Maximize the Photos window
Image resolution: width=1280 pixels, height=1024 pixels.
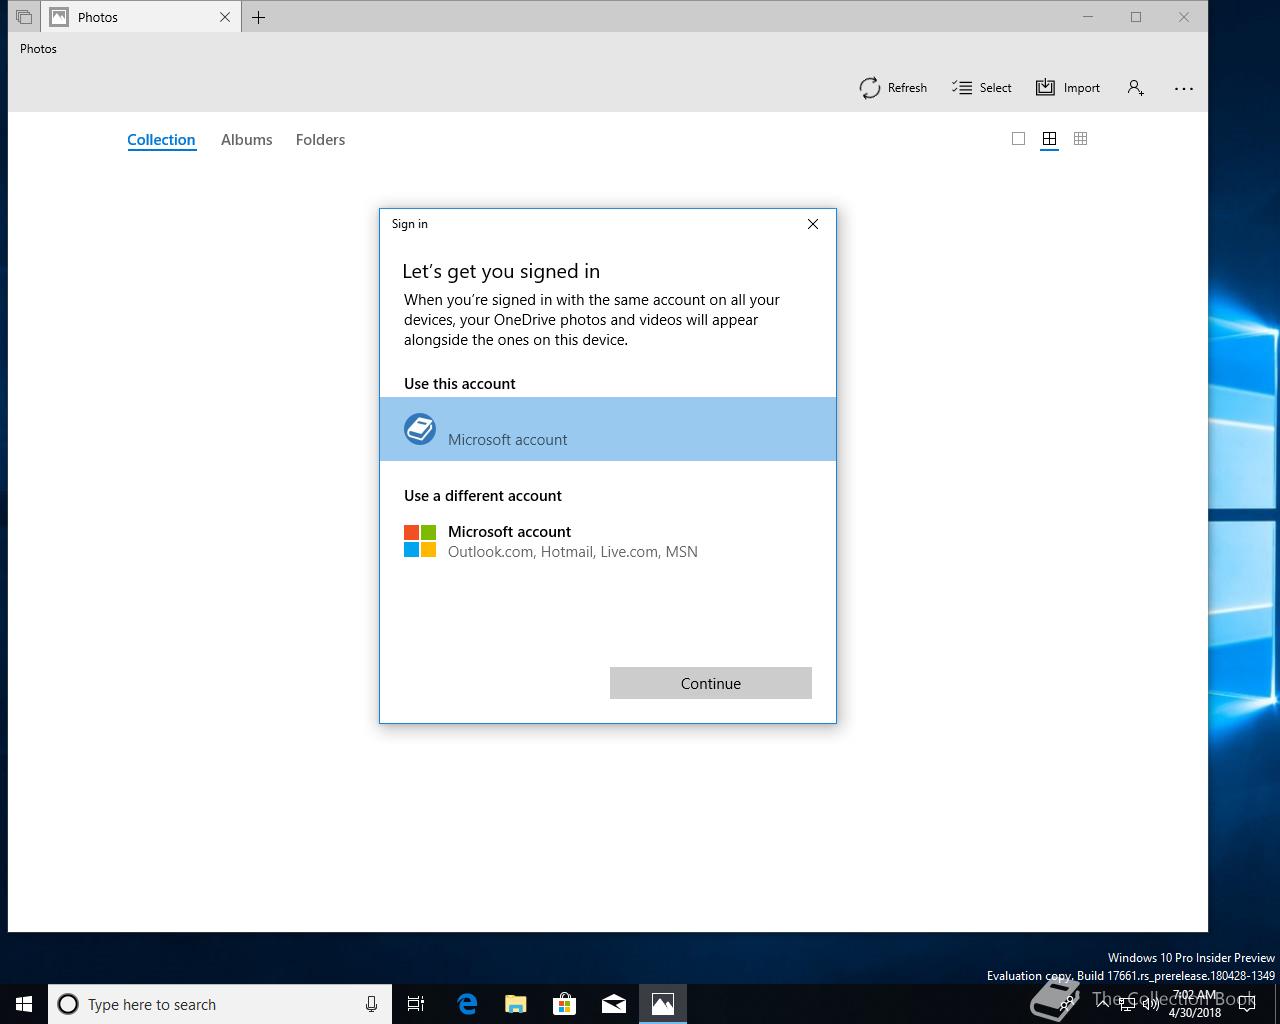[x=1136, y=17]
